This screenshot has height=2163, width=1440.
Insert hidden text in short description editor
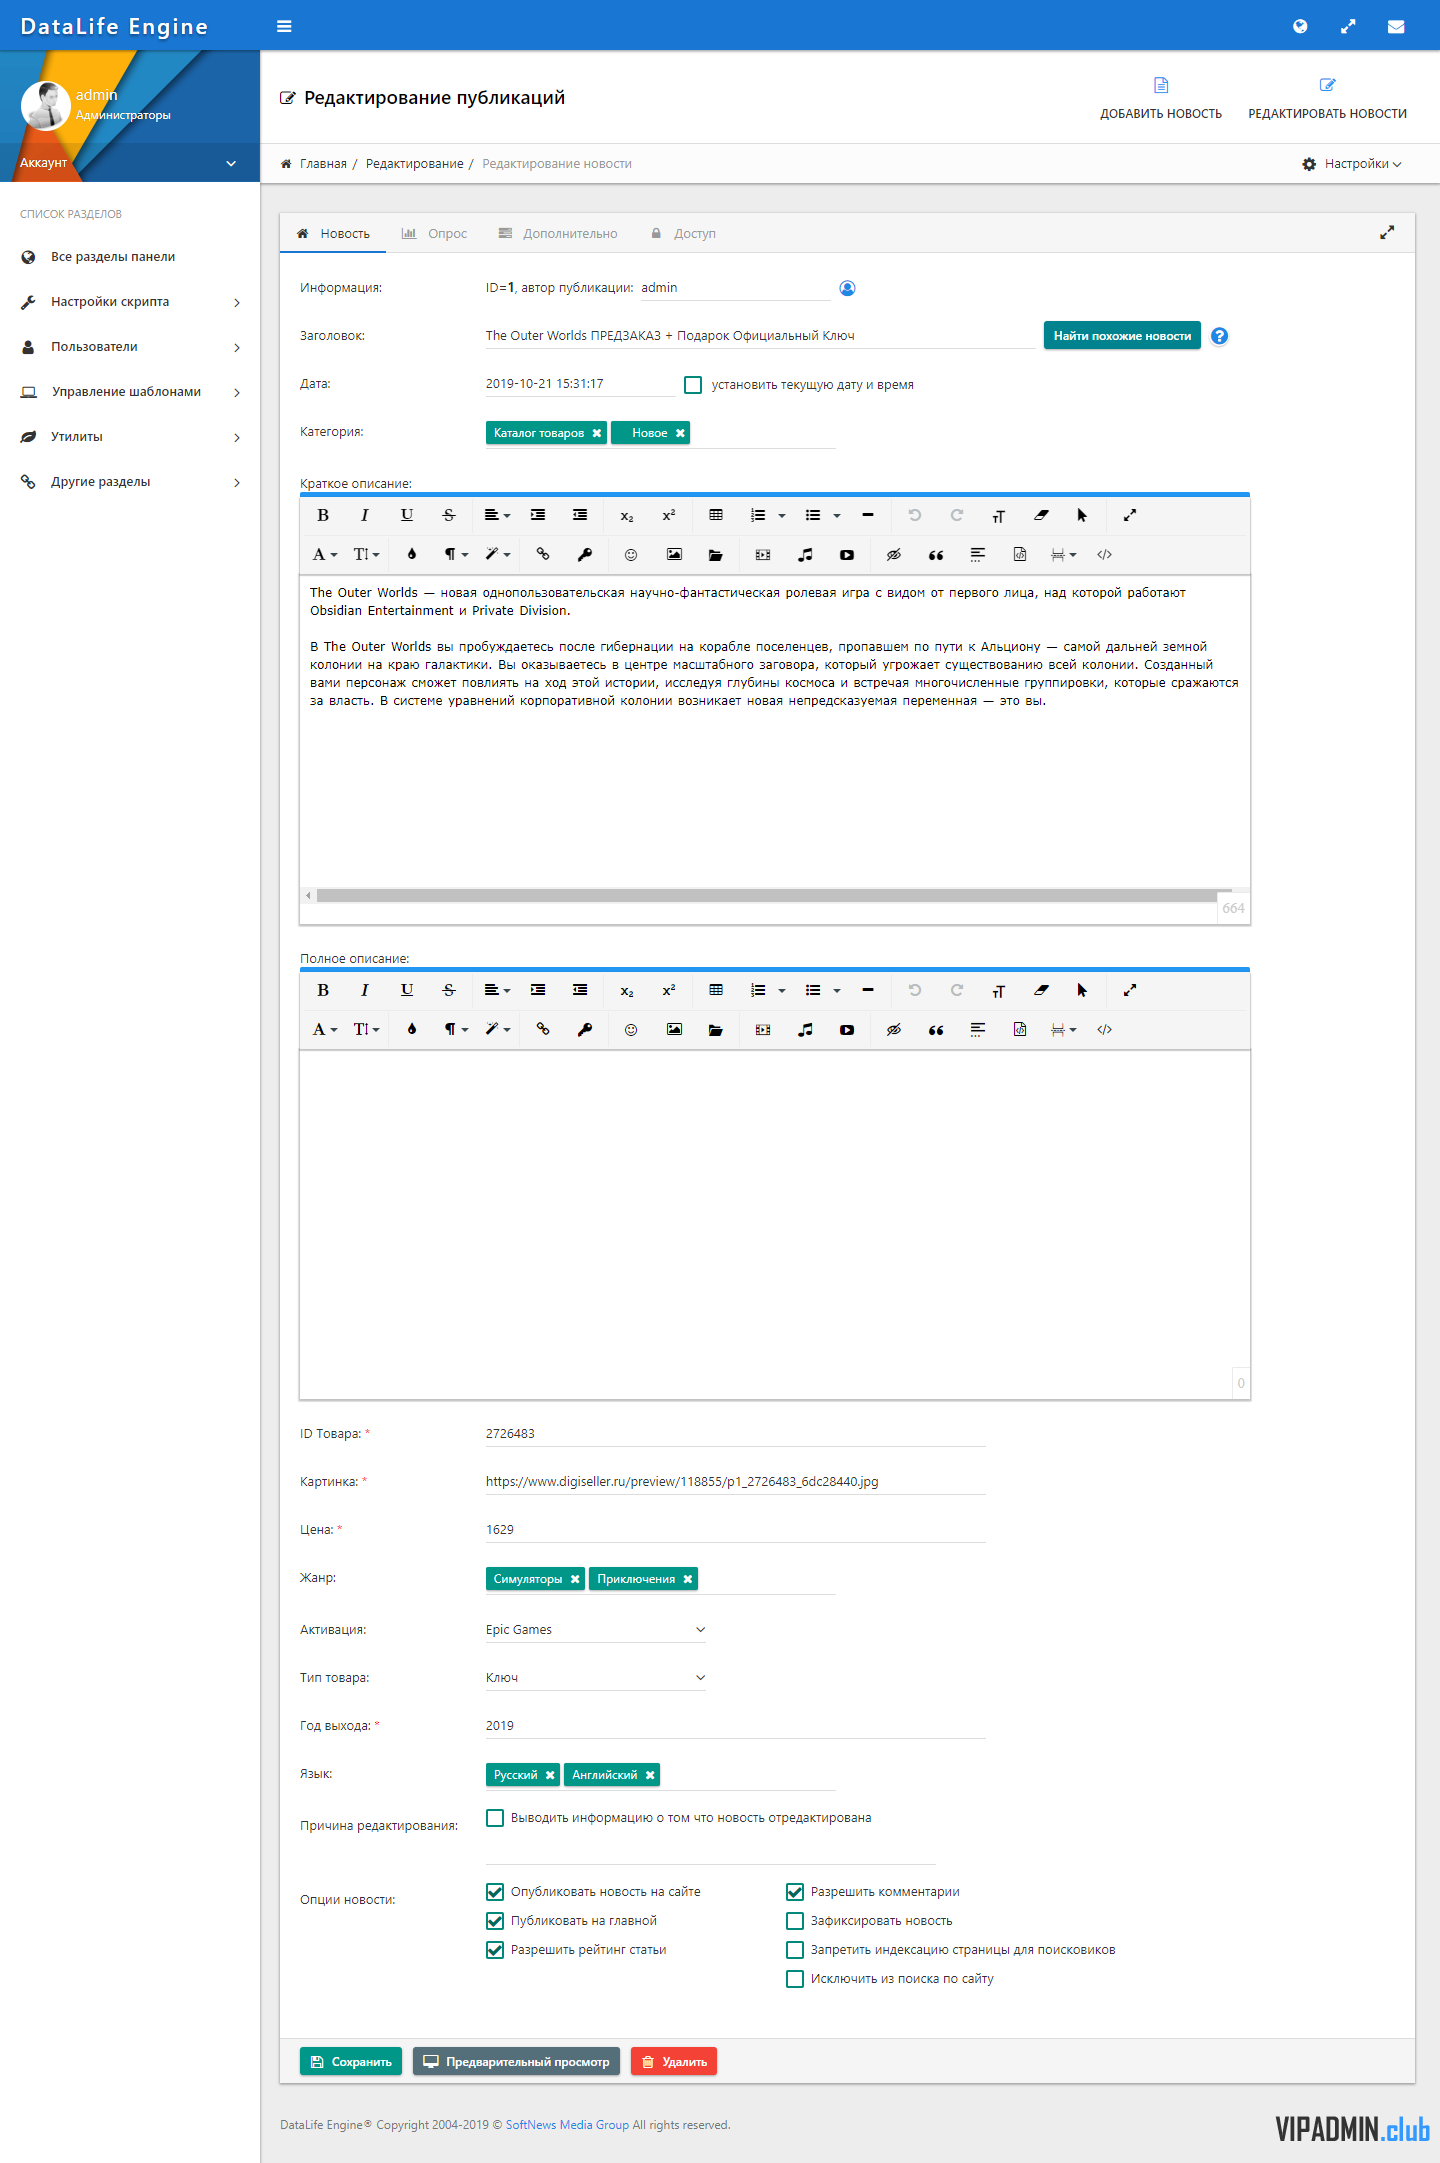894,554
